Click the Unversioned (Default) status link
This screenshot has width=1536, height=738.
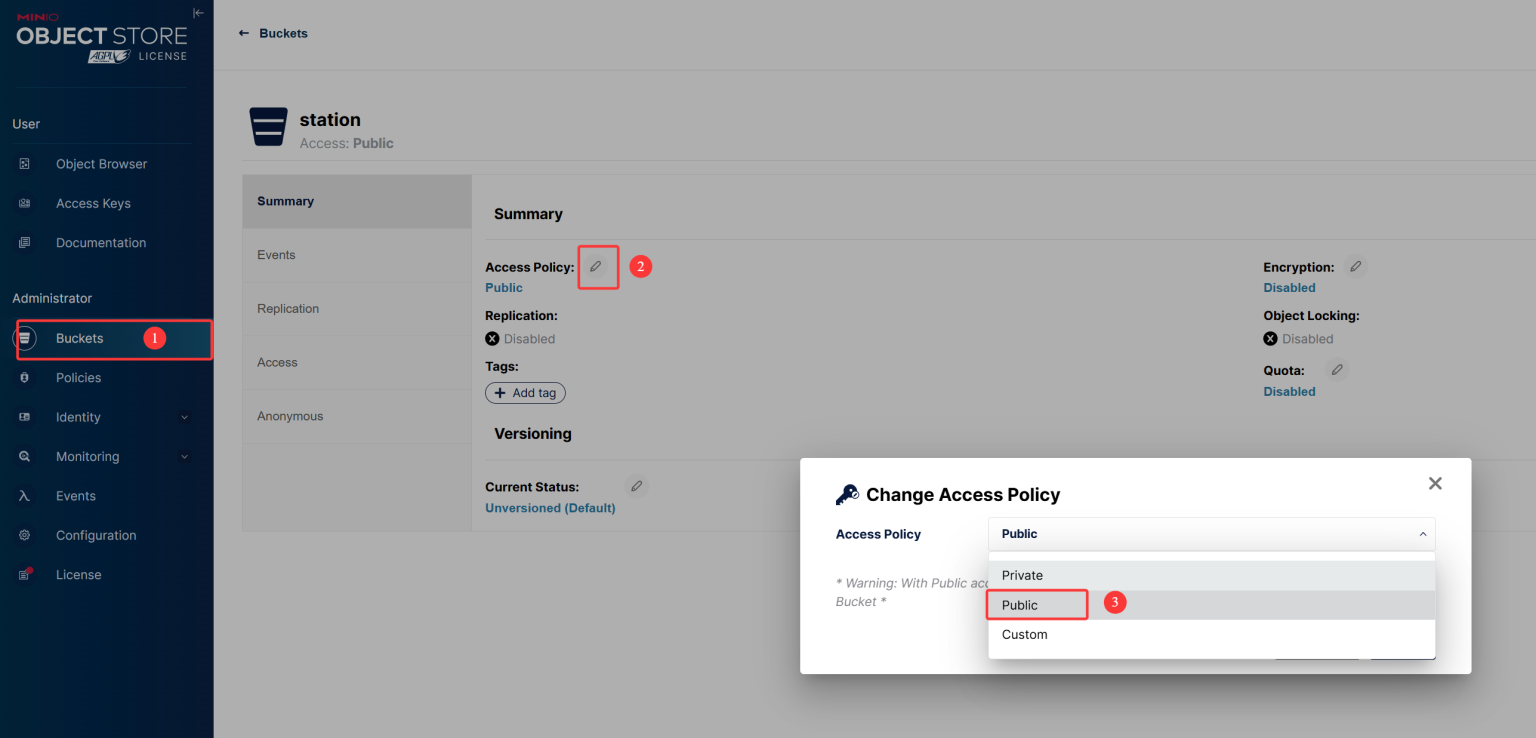point(550,508)
